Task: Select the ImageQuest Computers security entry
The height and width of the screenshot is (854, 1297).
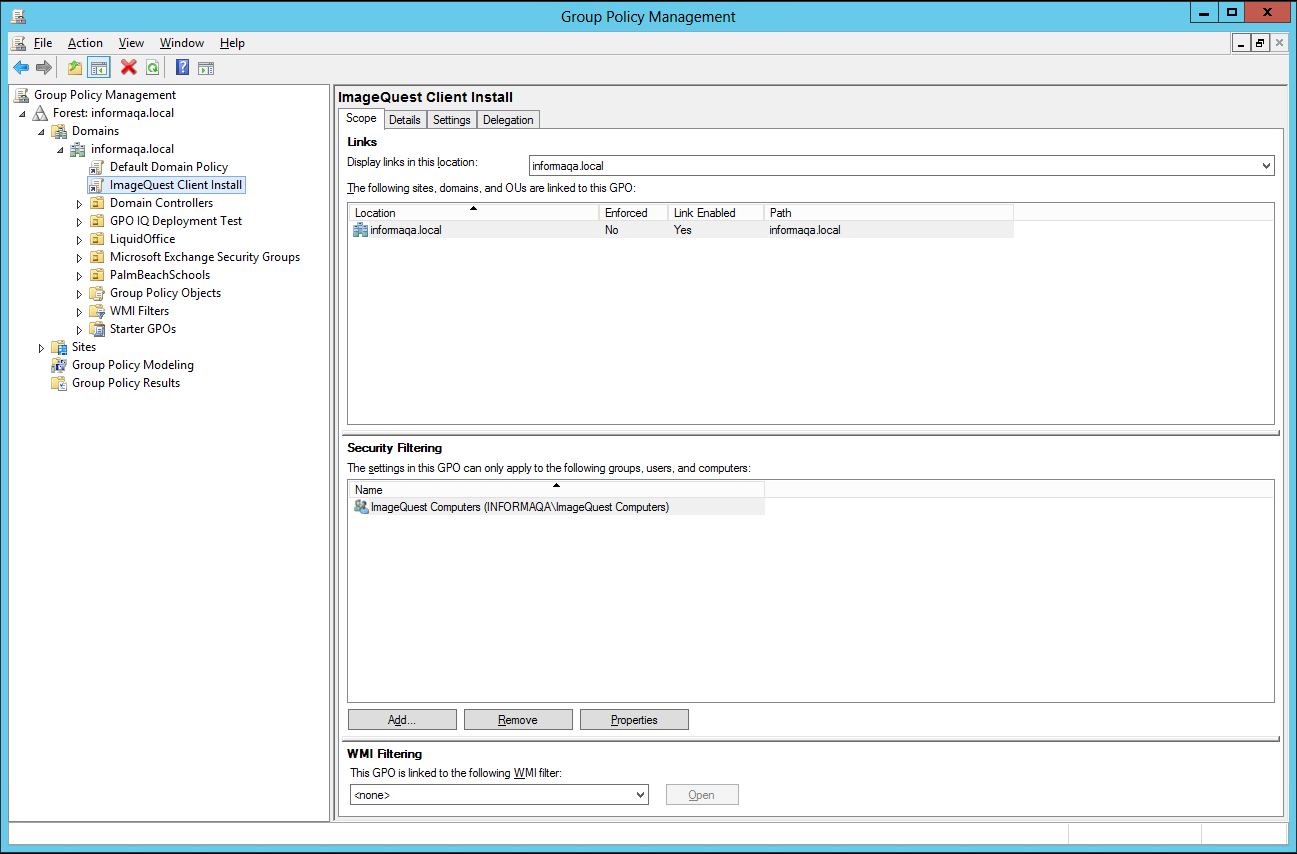Action: [x=556, y=507]
